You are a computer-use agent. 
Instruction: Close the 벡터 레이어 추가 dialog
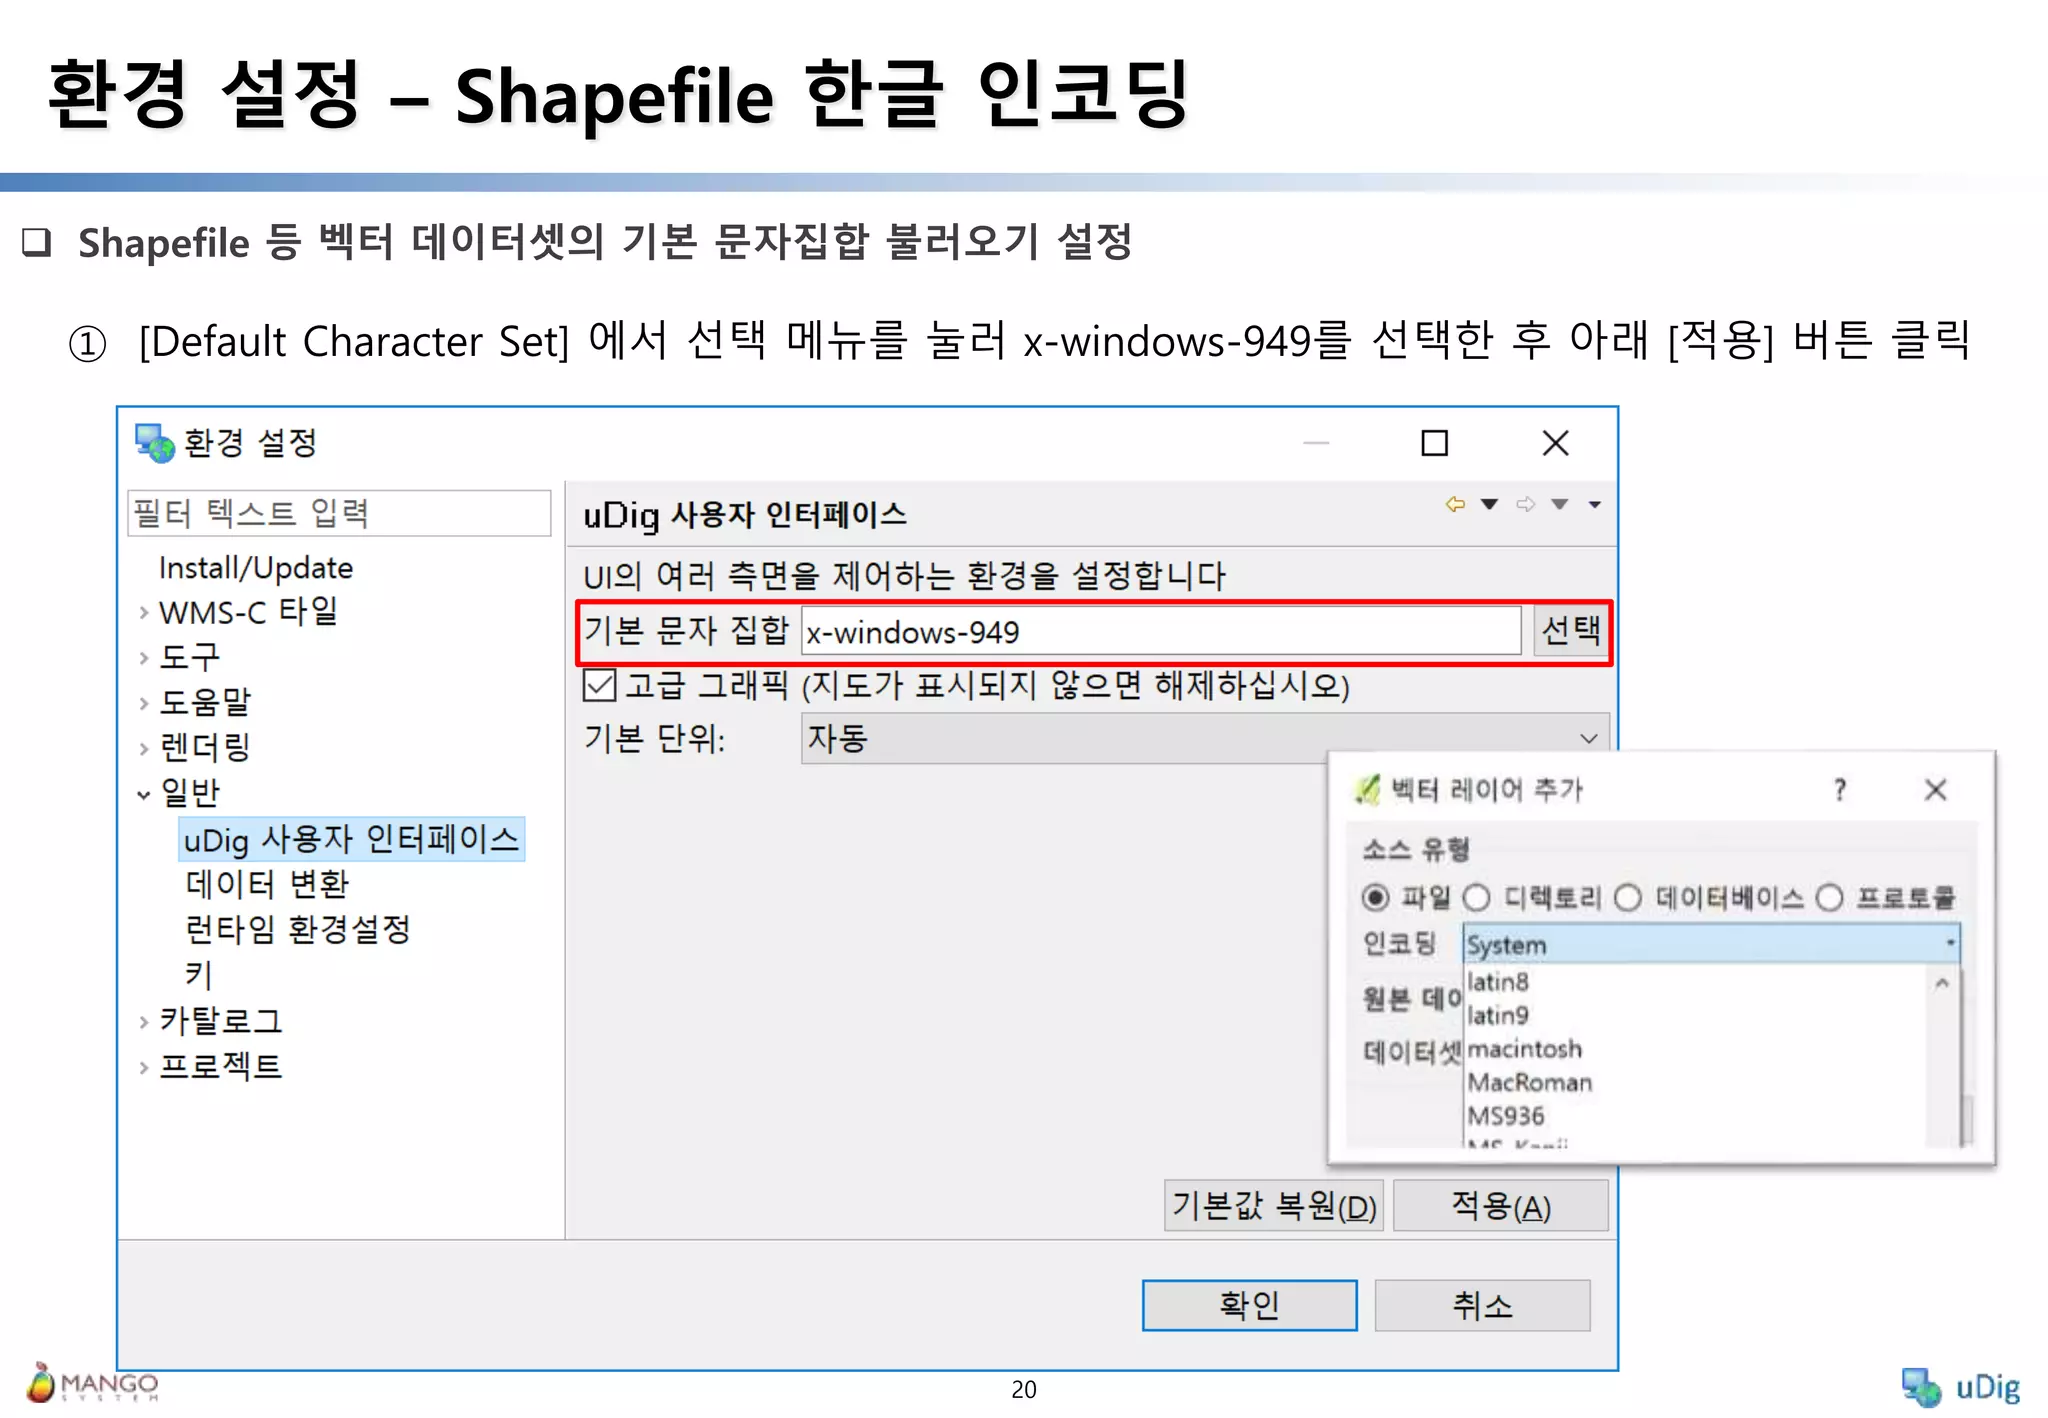click(1935, 790)
